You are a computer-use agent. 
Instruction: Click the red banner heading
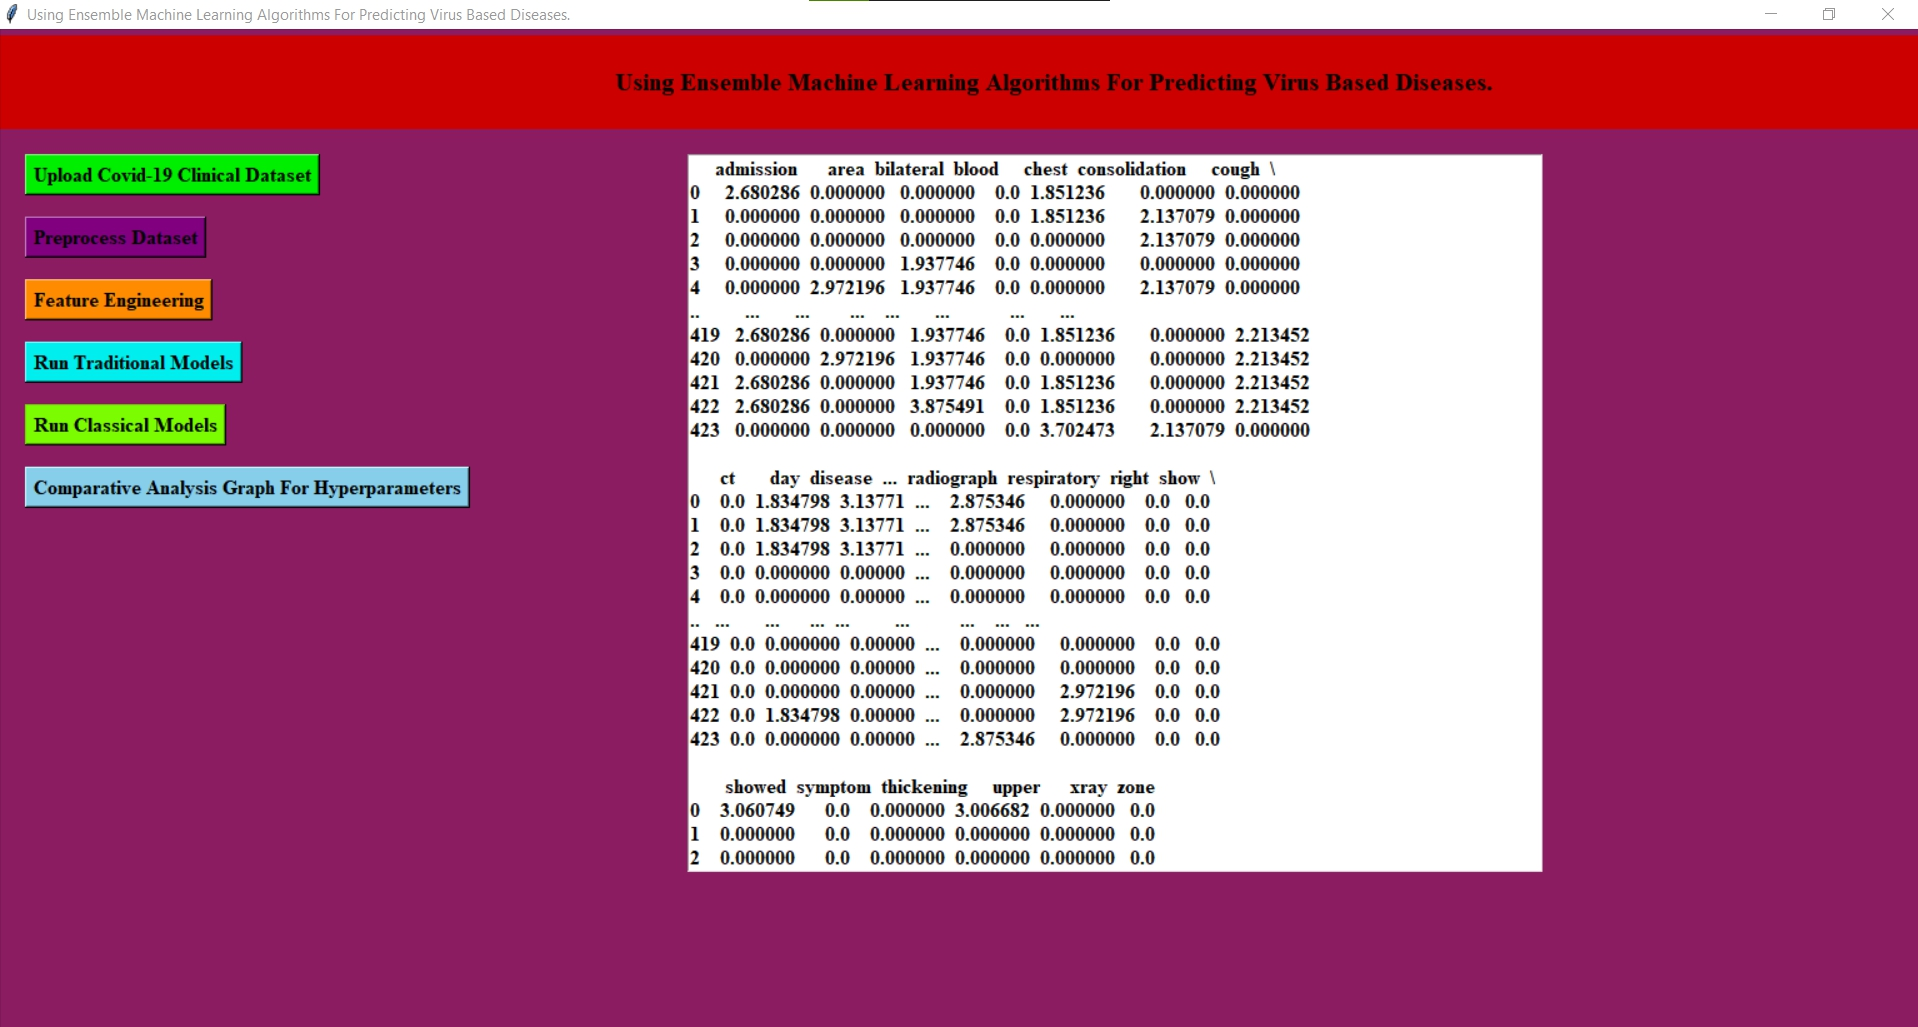click(x=1053, y=83)
